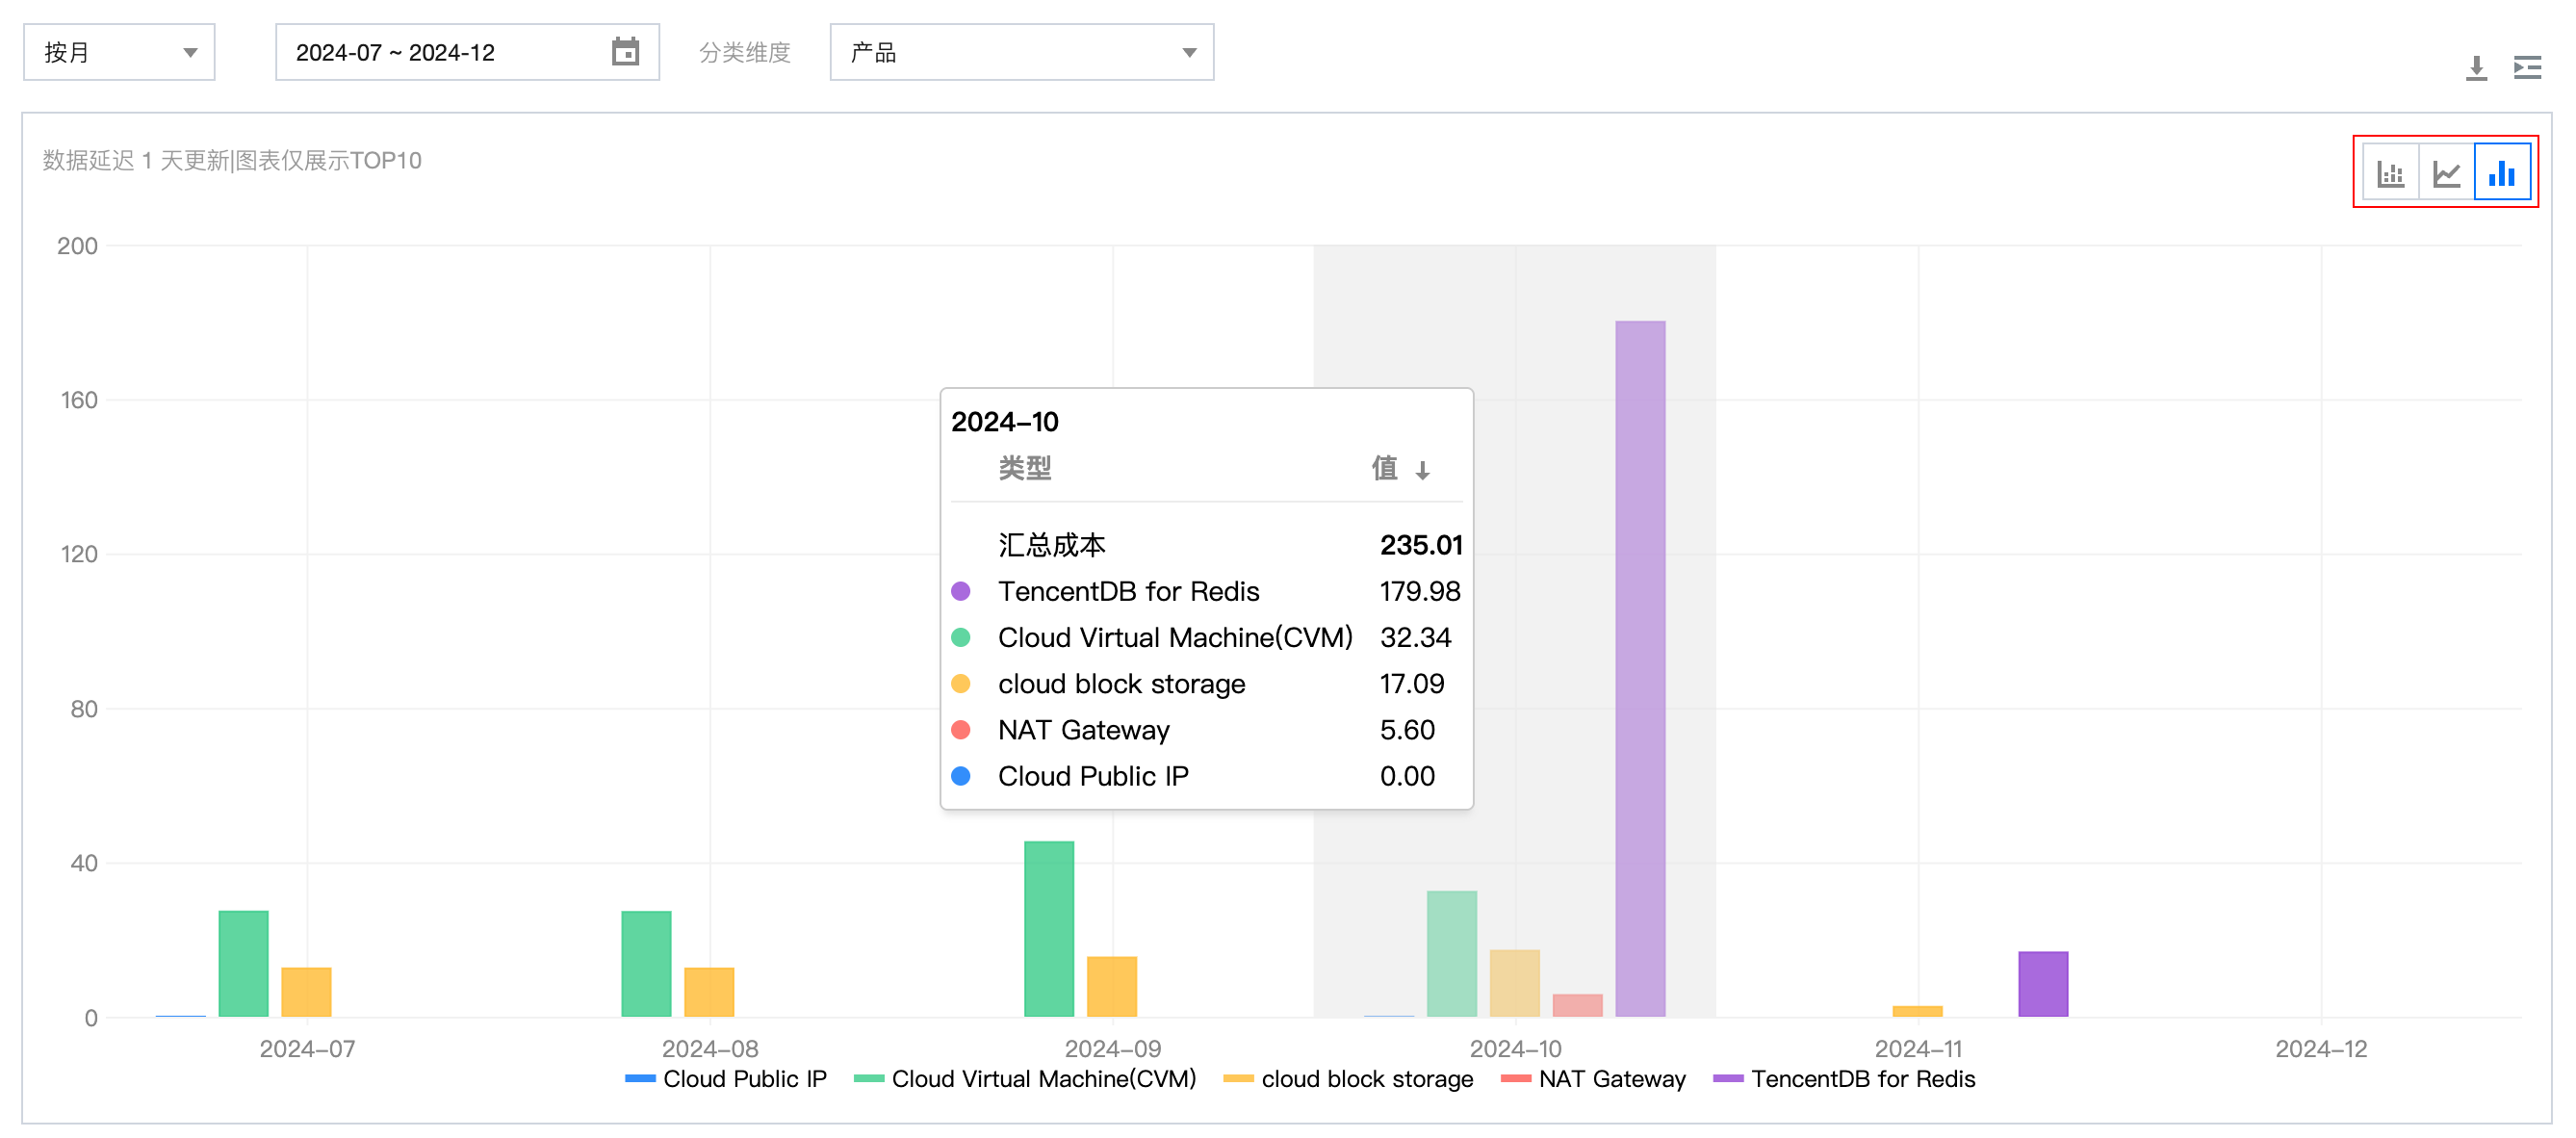
Task: Switch to line chart view
Action: (x=2446, y=174)
